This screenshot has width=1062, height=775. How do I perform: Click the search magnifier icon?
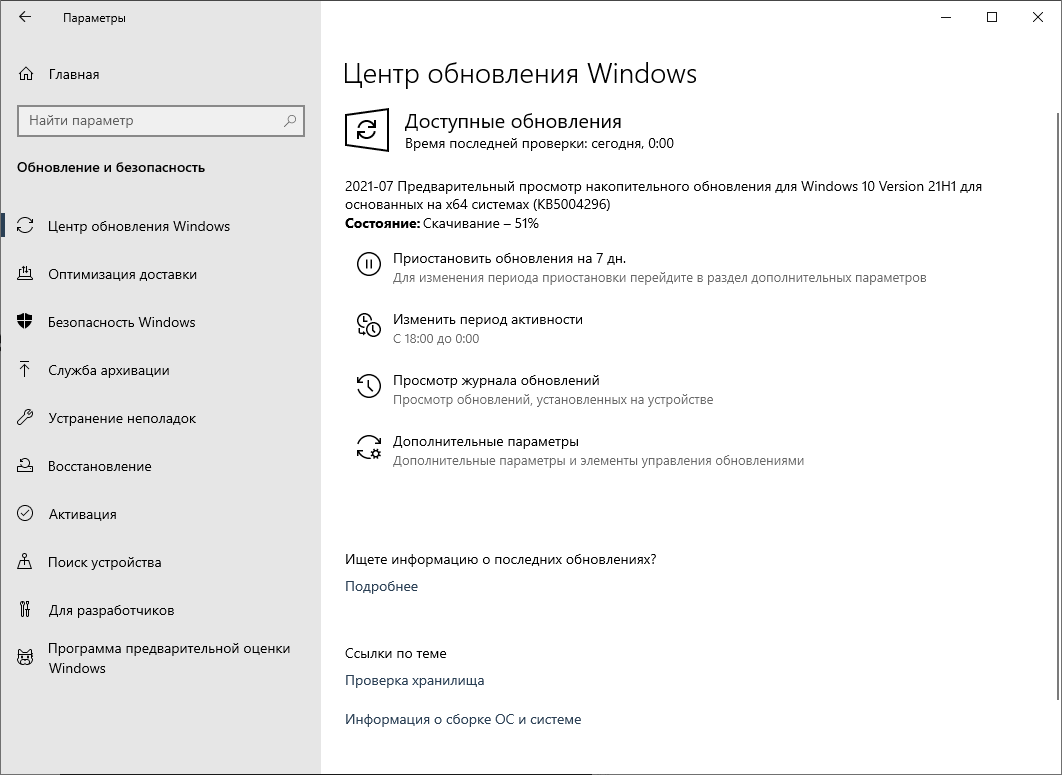pos(290,121)
